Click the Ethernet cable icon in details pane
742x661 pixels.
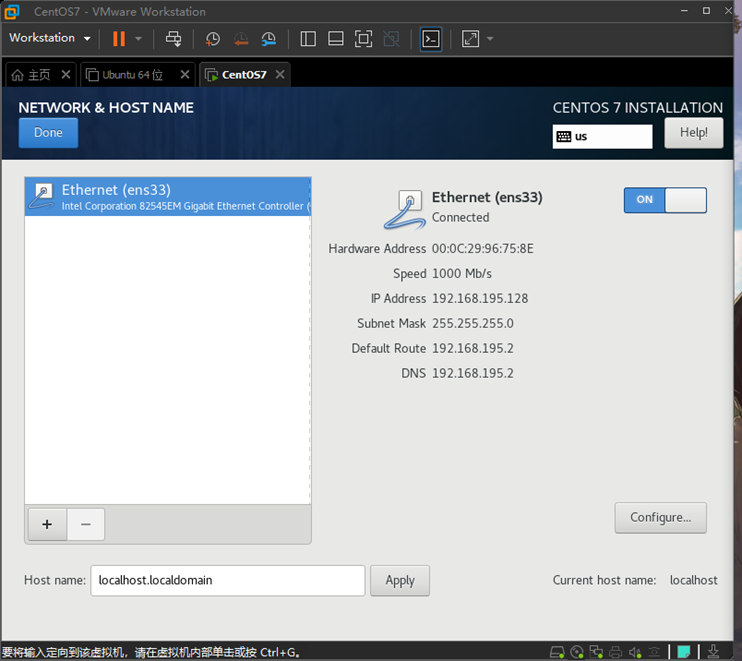click(405, 210)
